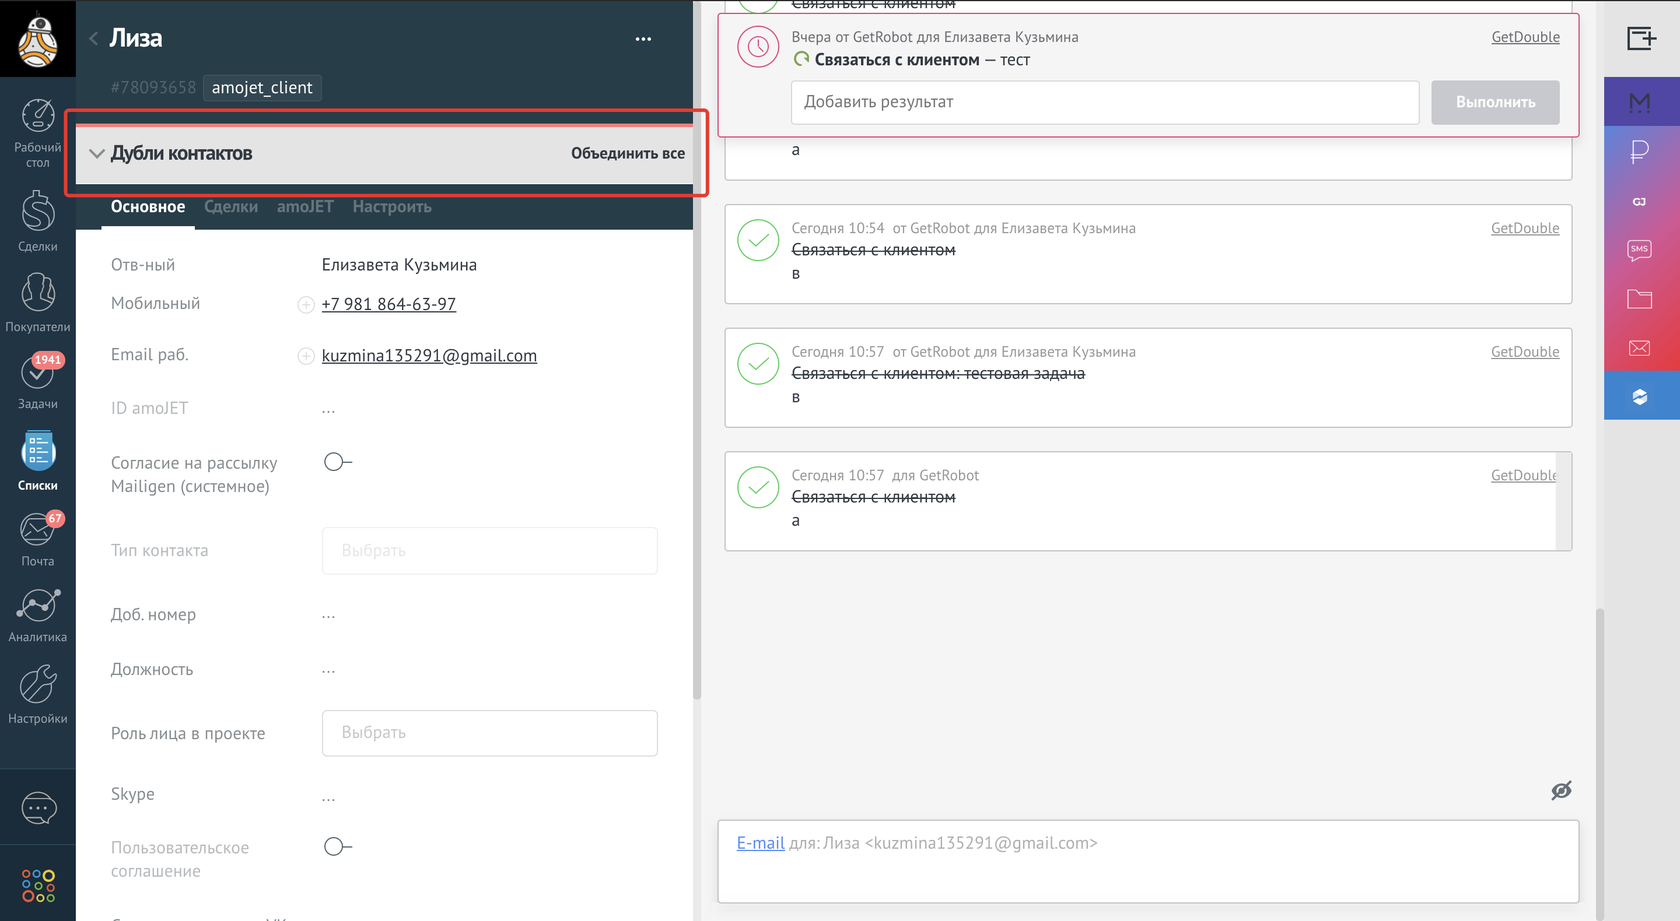The width and height of the screenshot is (1680, 921).
Task: Click clock icon of overdue task
Action: (758, 47)
